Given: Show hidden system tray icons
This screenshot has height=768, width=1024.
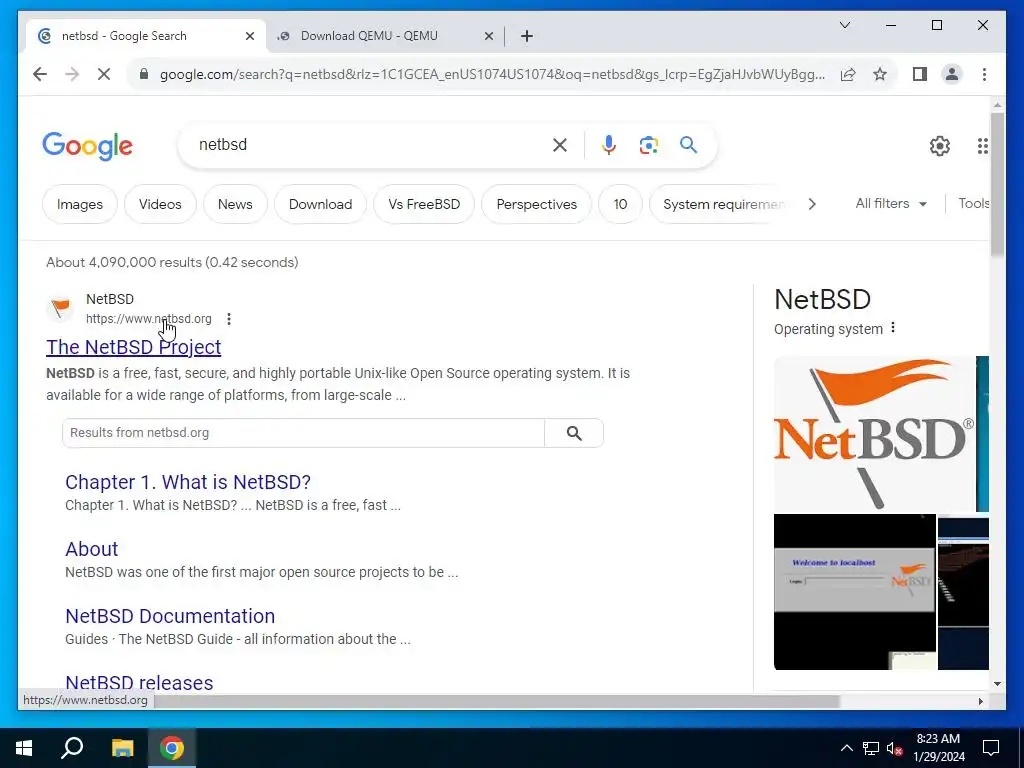Looking at the screenshot, I should pyautogui.click(x=846, y=748).
